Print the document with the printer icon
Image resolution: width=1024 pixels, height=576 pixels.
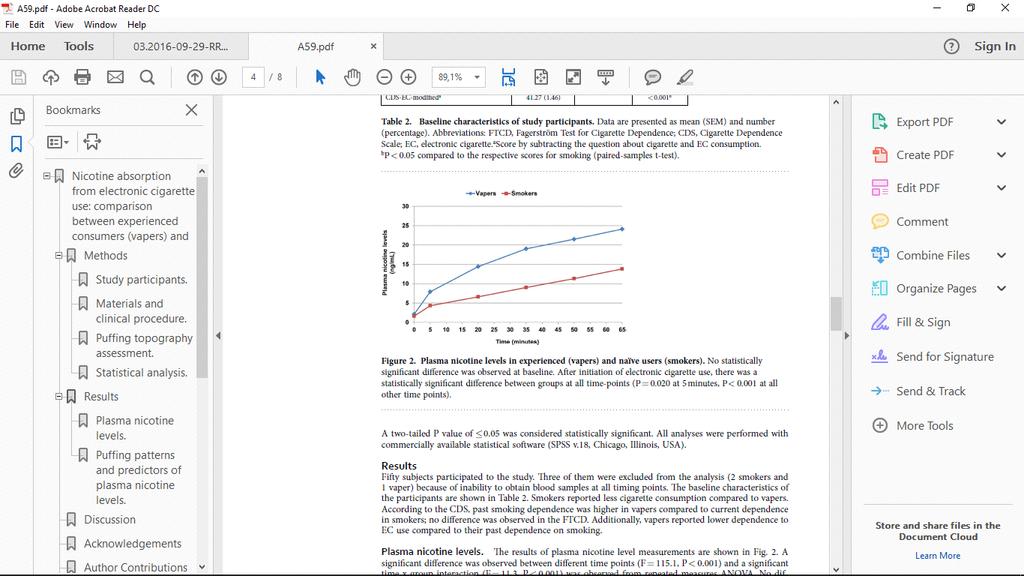click(82, 77)
